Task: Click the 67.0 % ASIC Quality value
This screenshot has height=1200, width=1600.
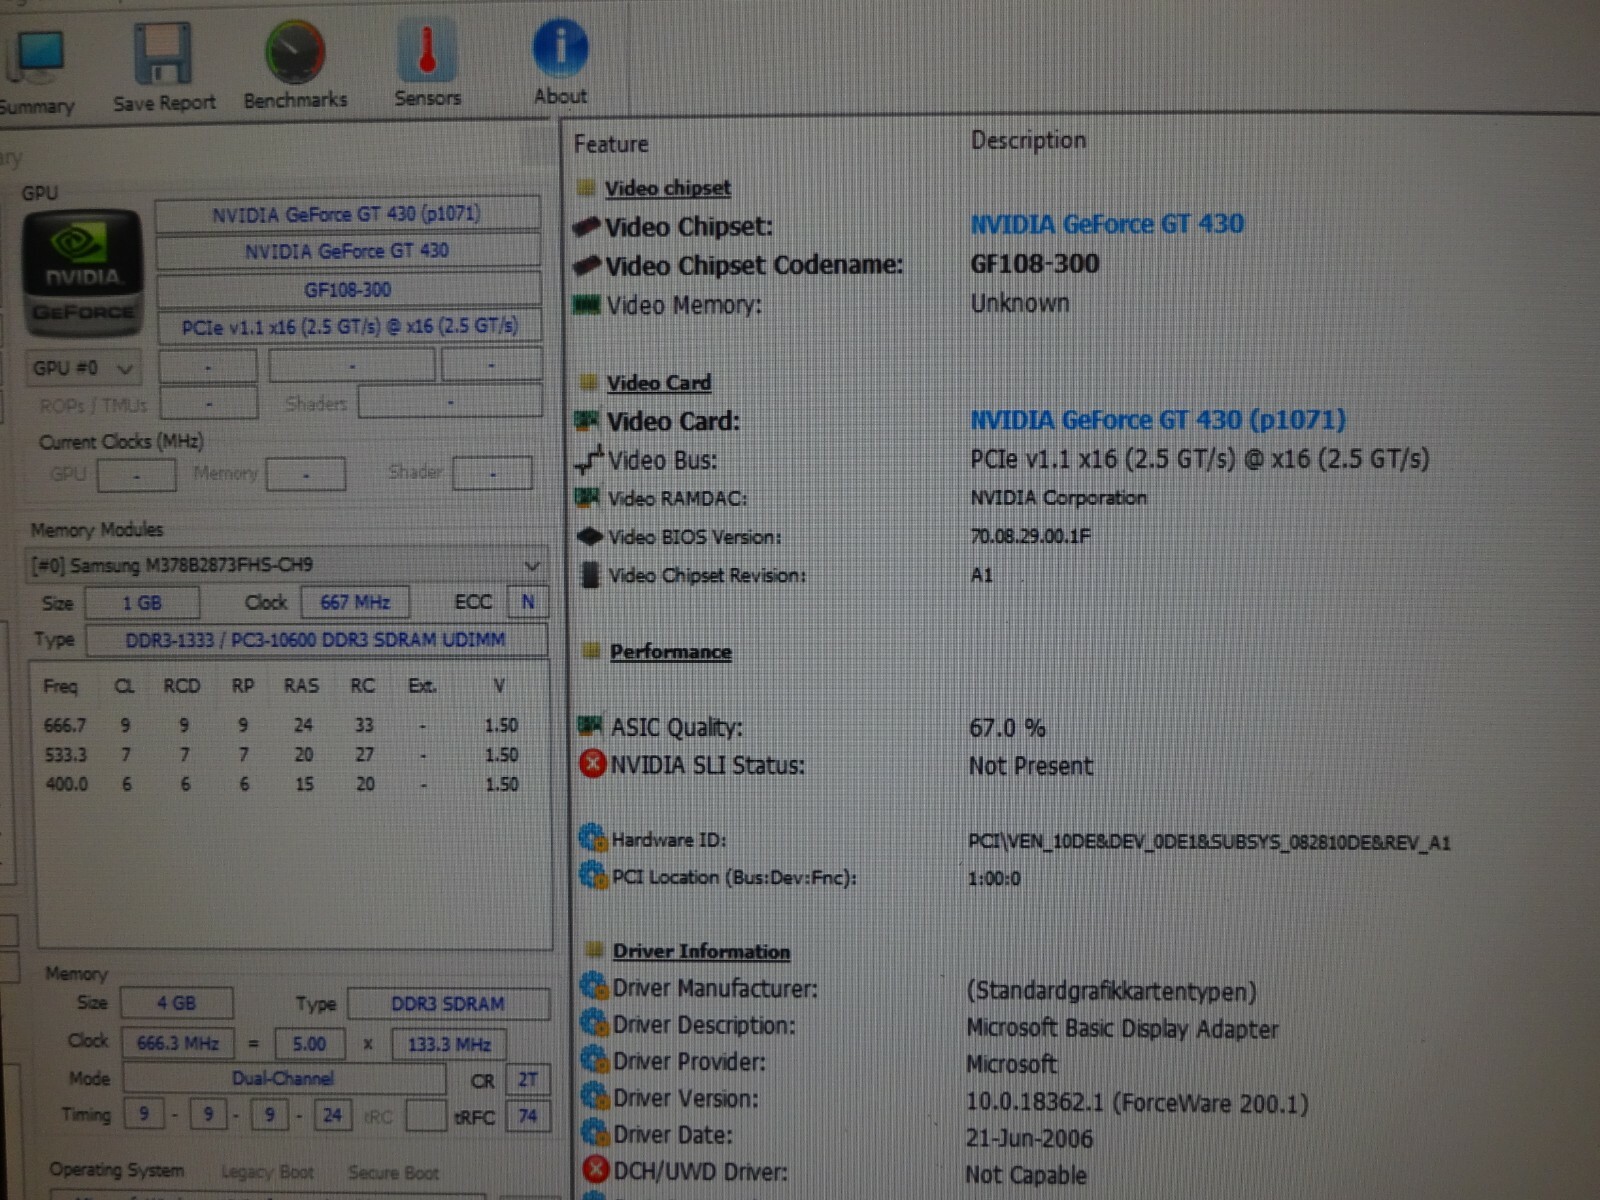Action: tap(1007, 728)
